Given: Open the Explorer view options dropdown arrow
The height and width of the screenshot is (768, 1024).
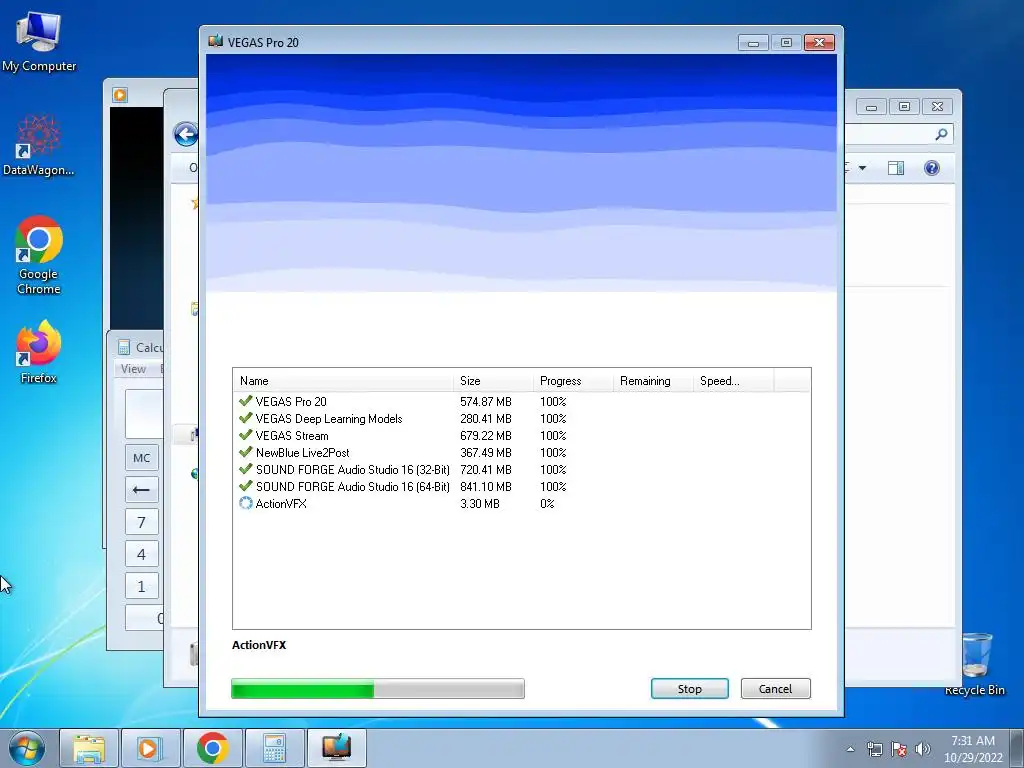Looking at the screenshot, I should click(x=862, y=168).
